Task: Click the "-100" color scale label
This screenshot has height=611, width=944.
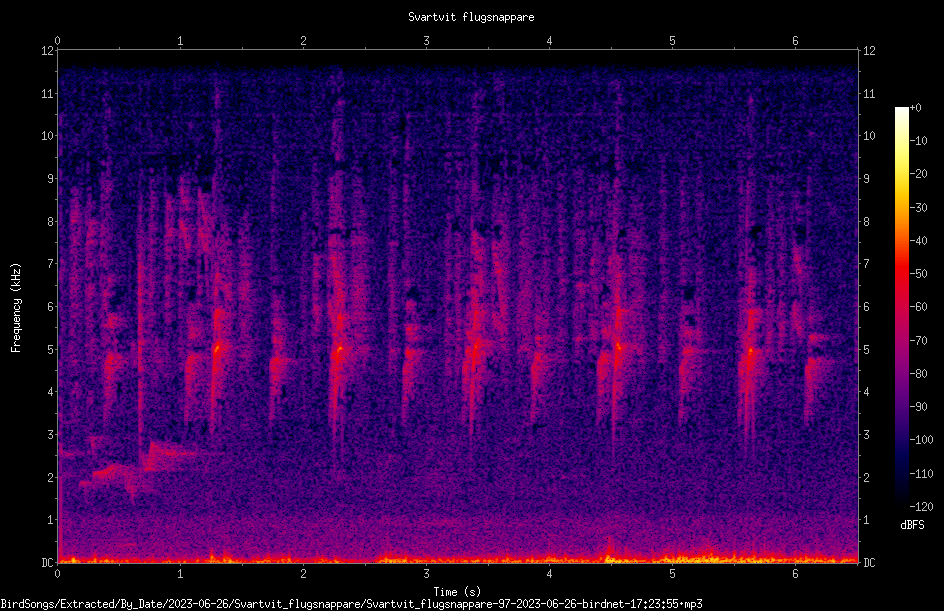Action: click(921, 440)
